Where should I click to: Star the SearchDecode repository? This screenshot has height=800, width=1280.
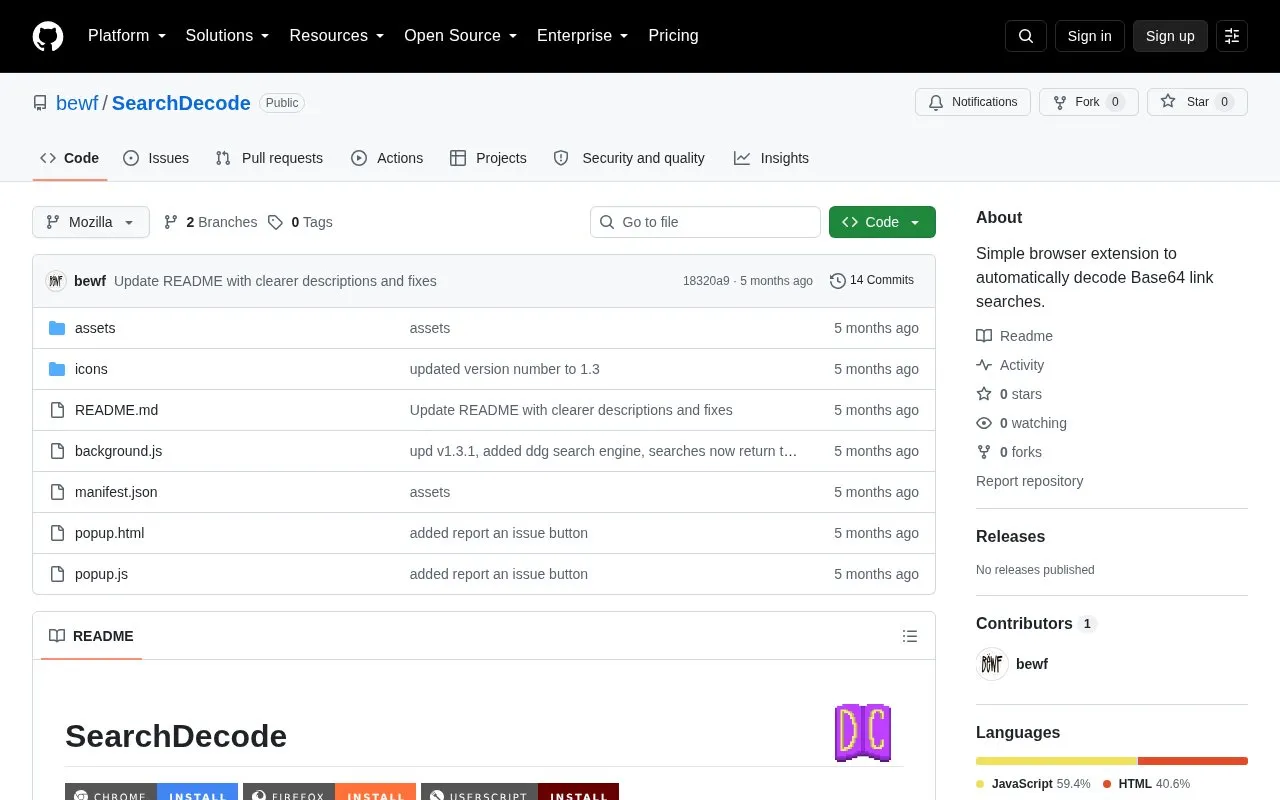pyautogui.click(x=1197, y=102)
